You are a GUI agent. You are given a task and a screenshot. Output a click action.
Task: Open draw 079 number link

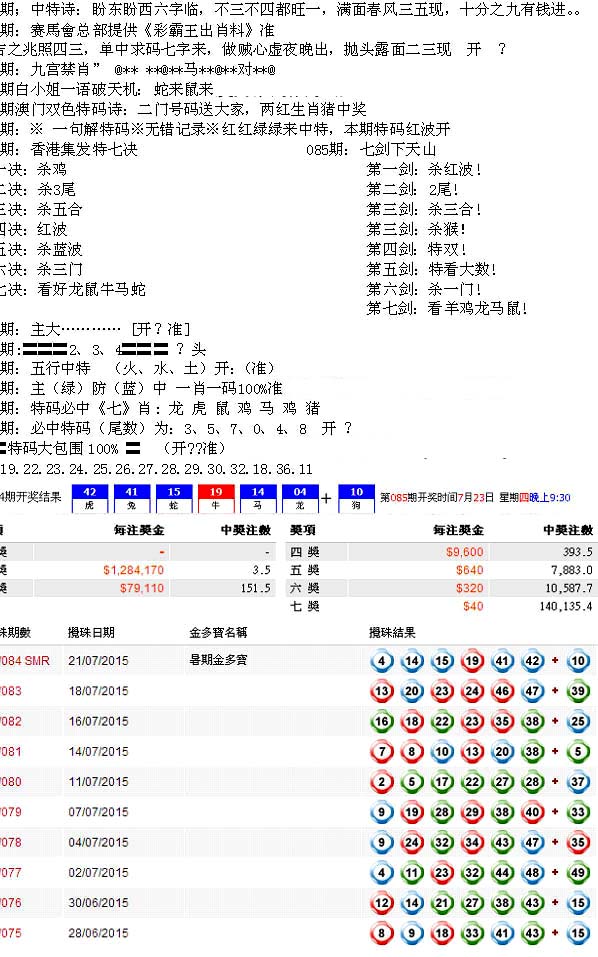point(11,812)
